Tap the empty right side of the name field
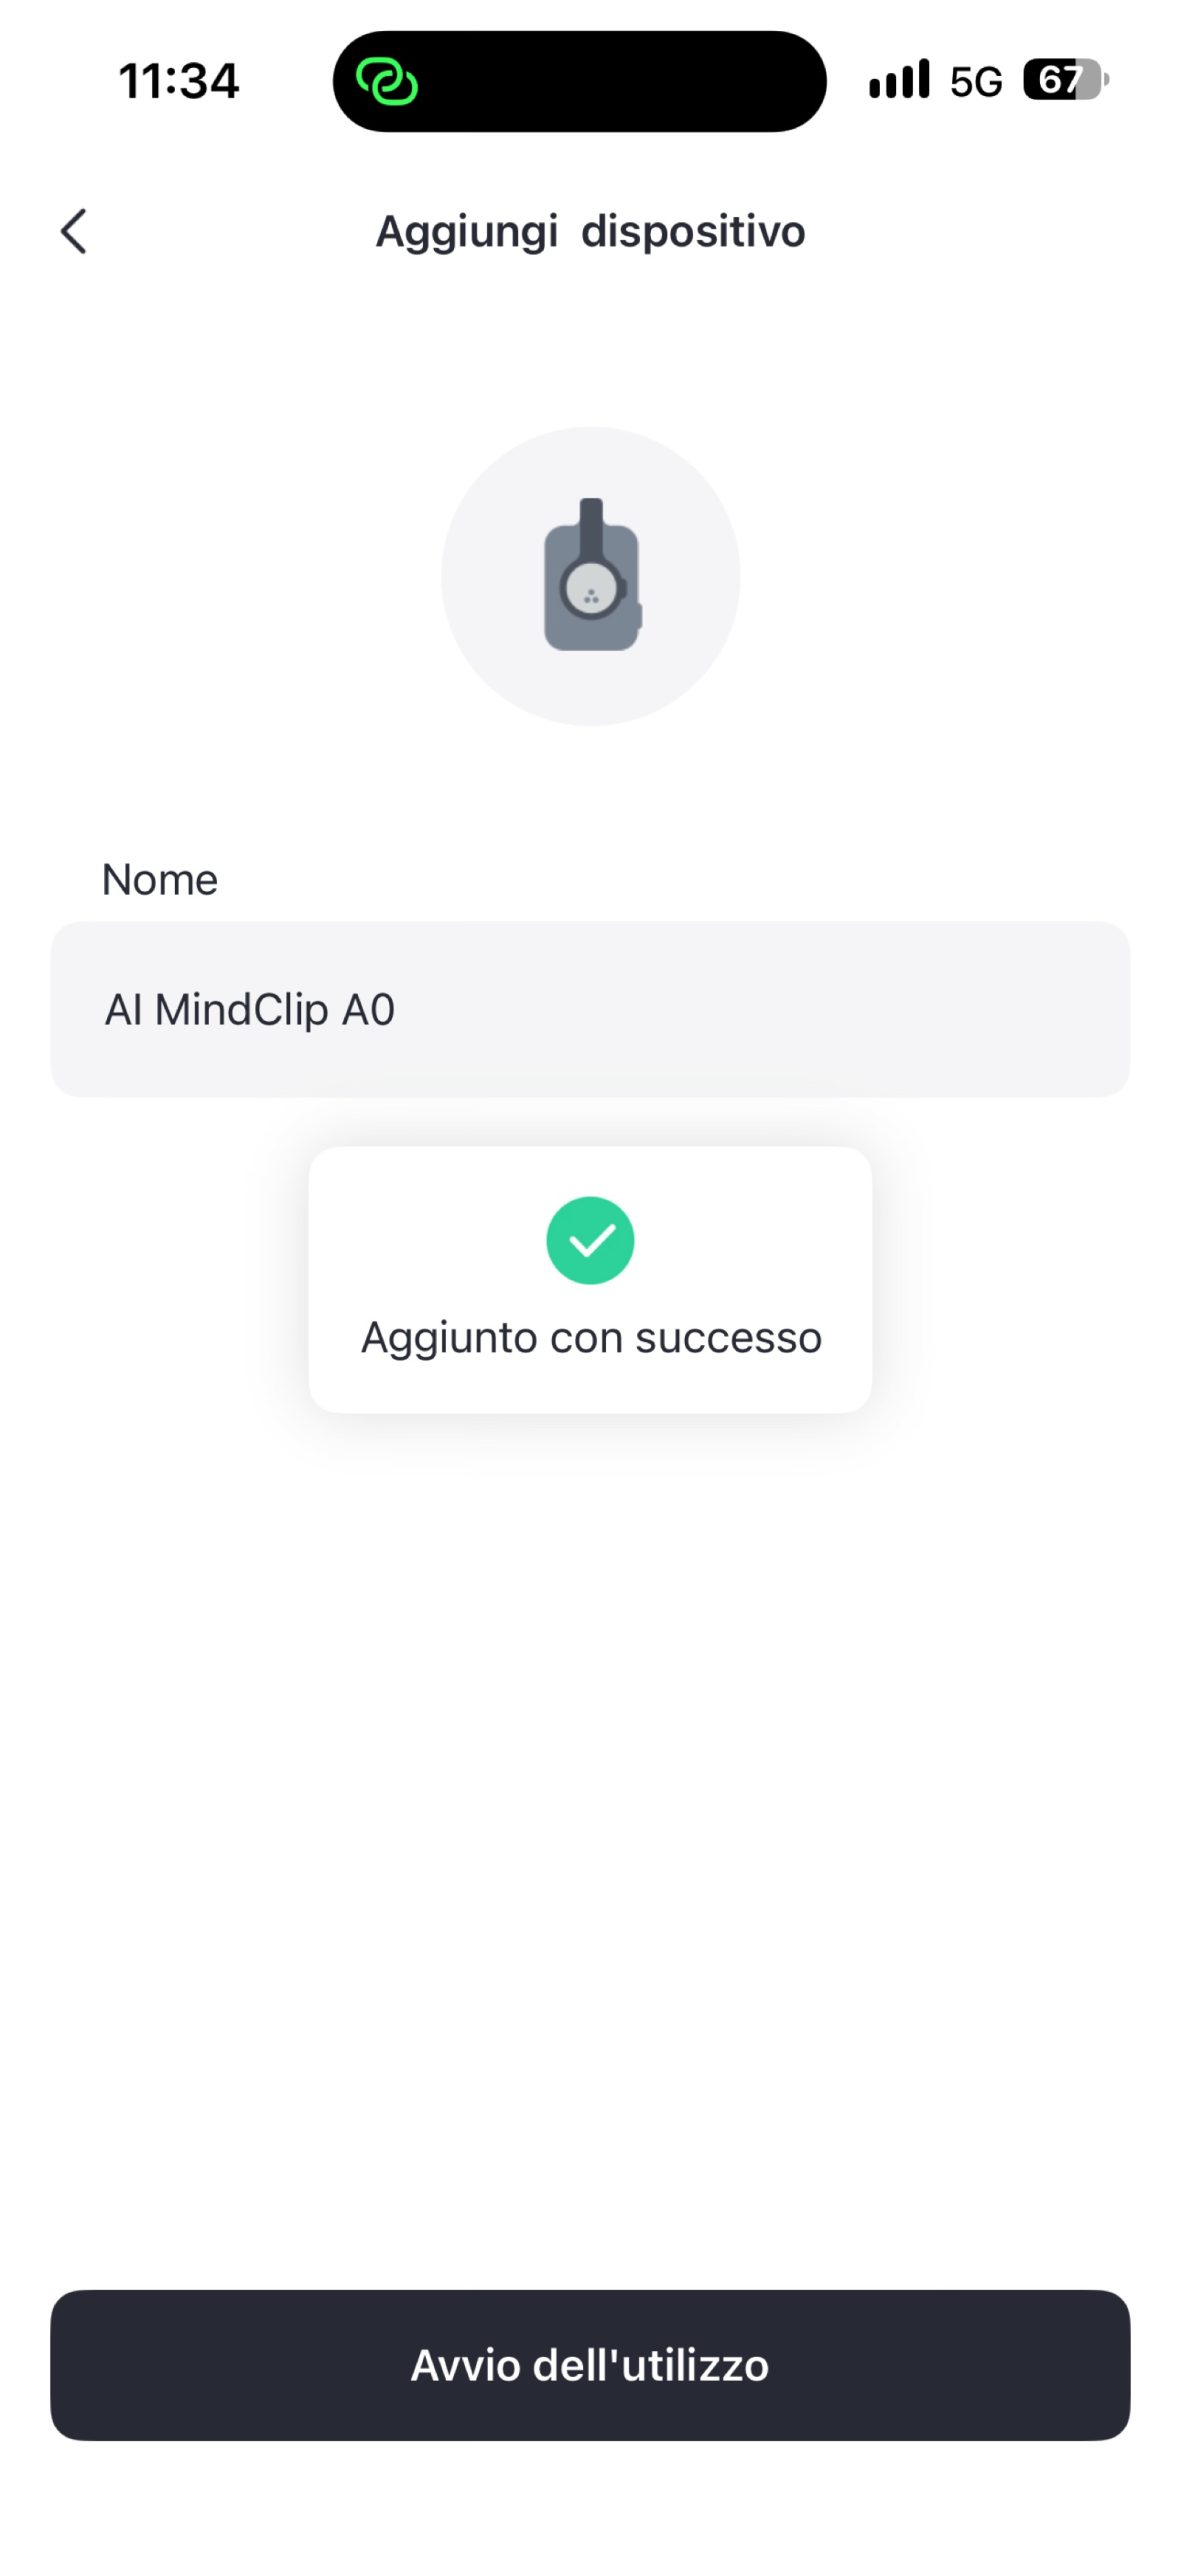Screen dimensions: 1181x2560 pos(800,1009)
